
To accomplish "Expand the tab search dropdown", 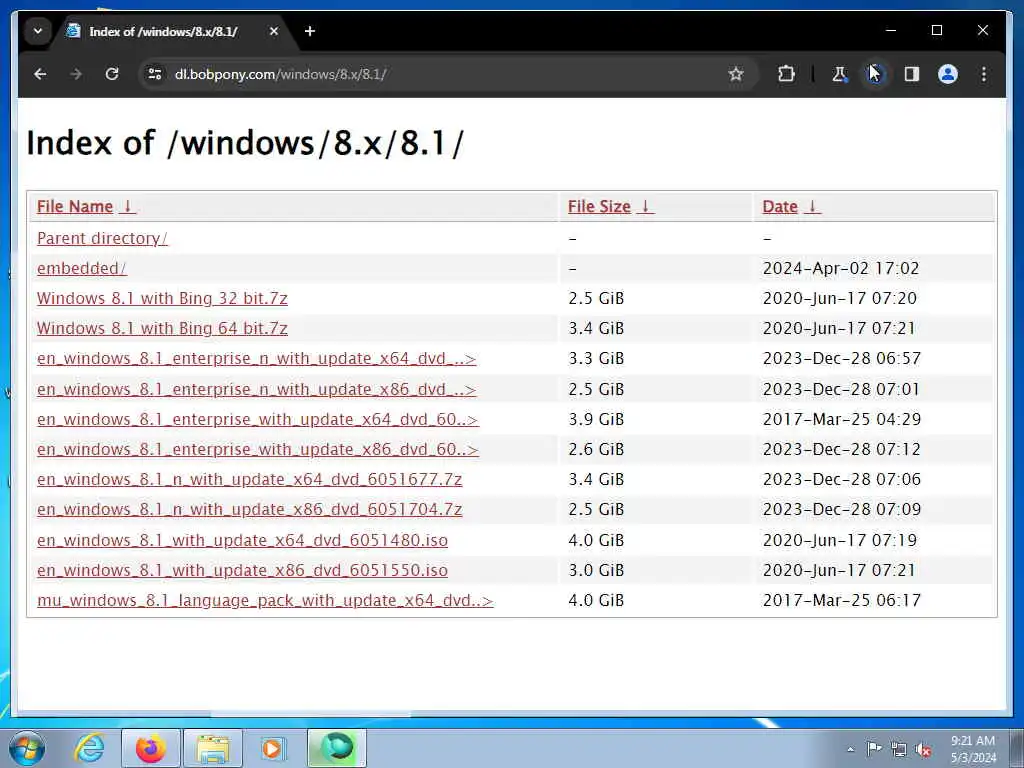I will (x=38, y=31).
